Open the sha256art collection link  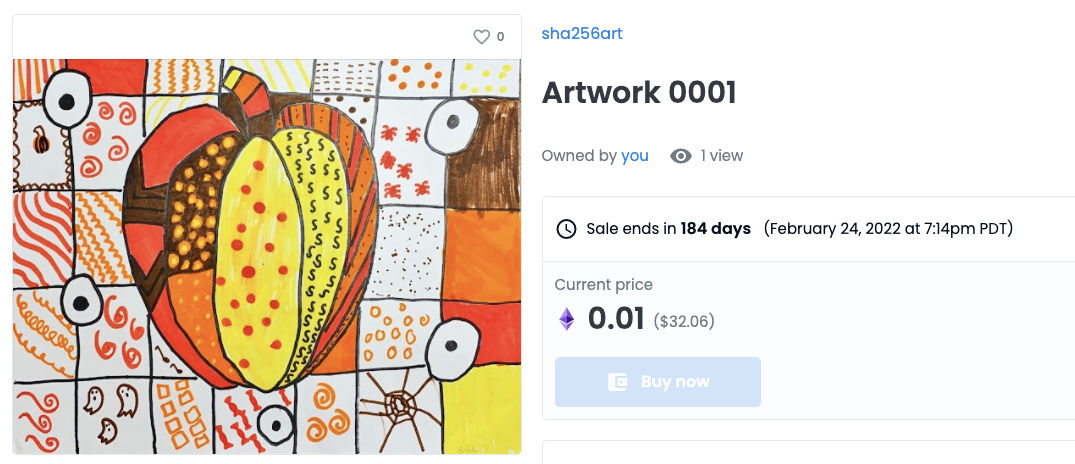582,33
